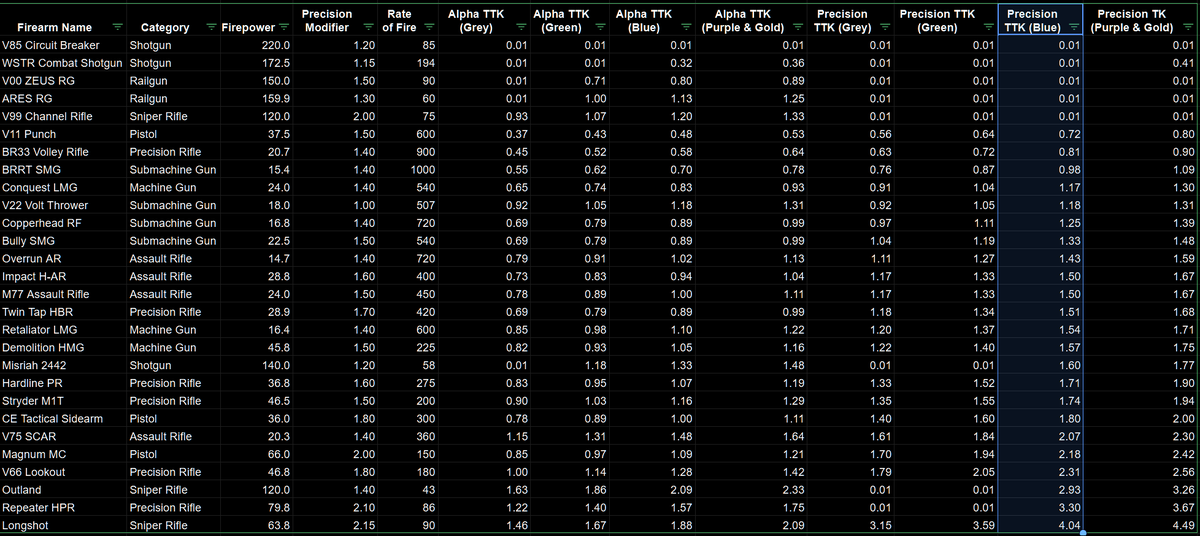Select the V00 ZEUS RG cell
The width and height of the screenshot is (1200, 536).
pyautogui.click(x=63, y=81)
